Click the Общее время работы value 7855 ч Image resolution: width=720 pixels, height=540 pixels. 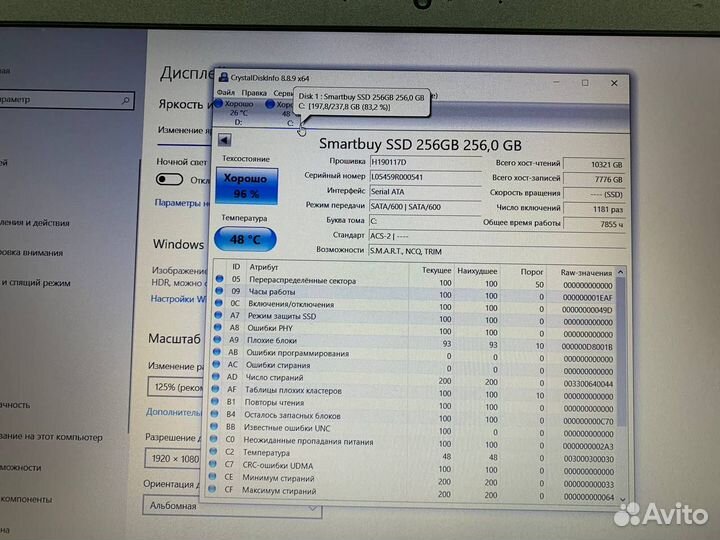[594, 225]
